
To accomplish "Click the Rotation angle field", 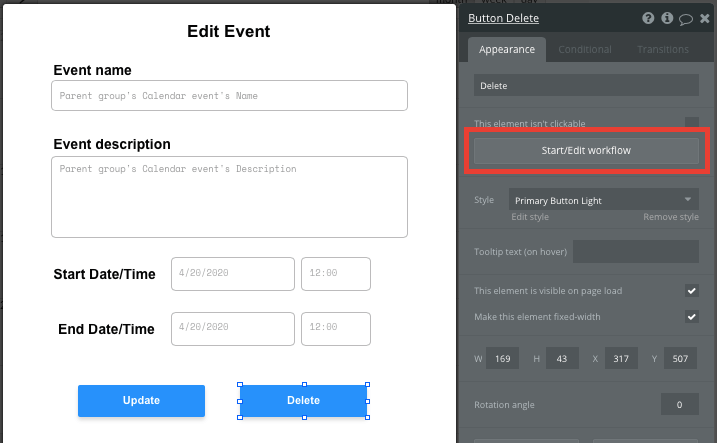I will point(680,404).
